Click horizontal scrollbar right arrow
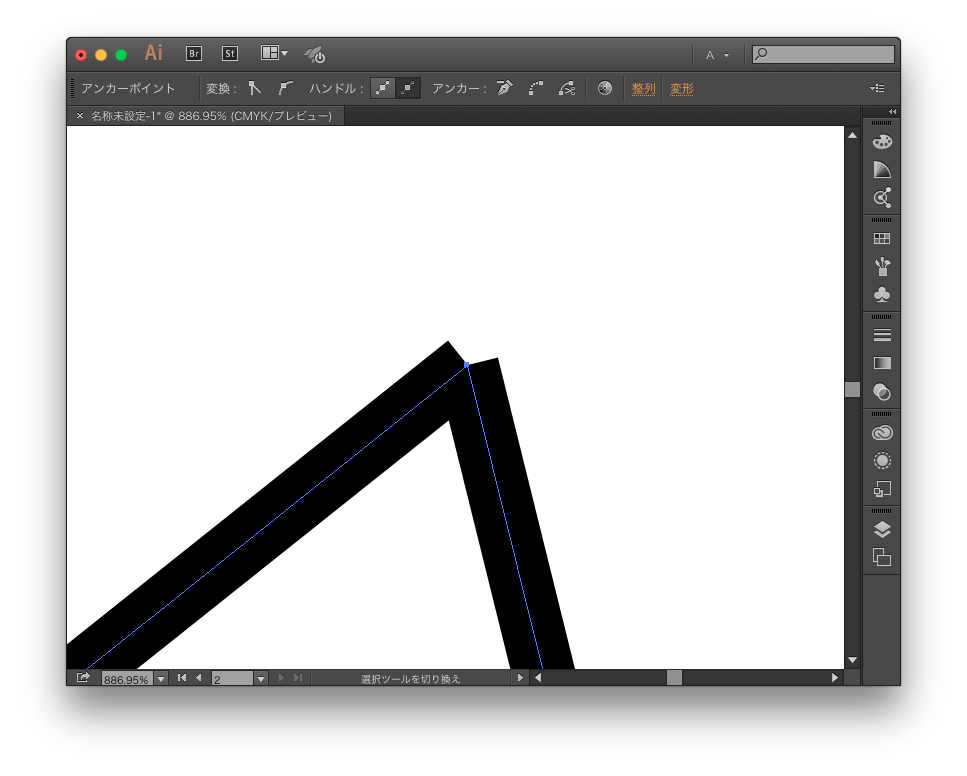The height and width of the screenshot is (776, 967). pos(835,678)
